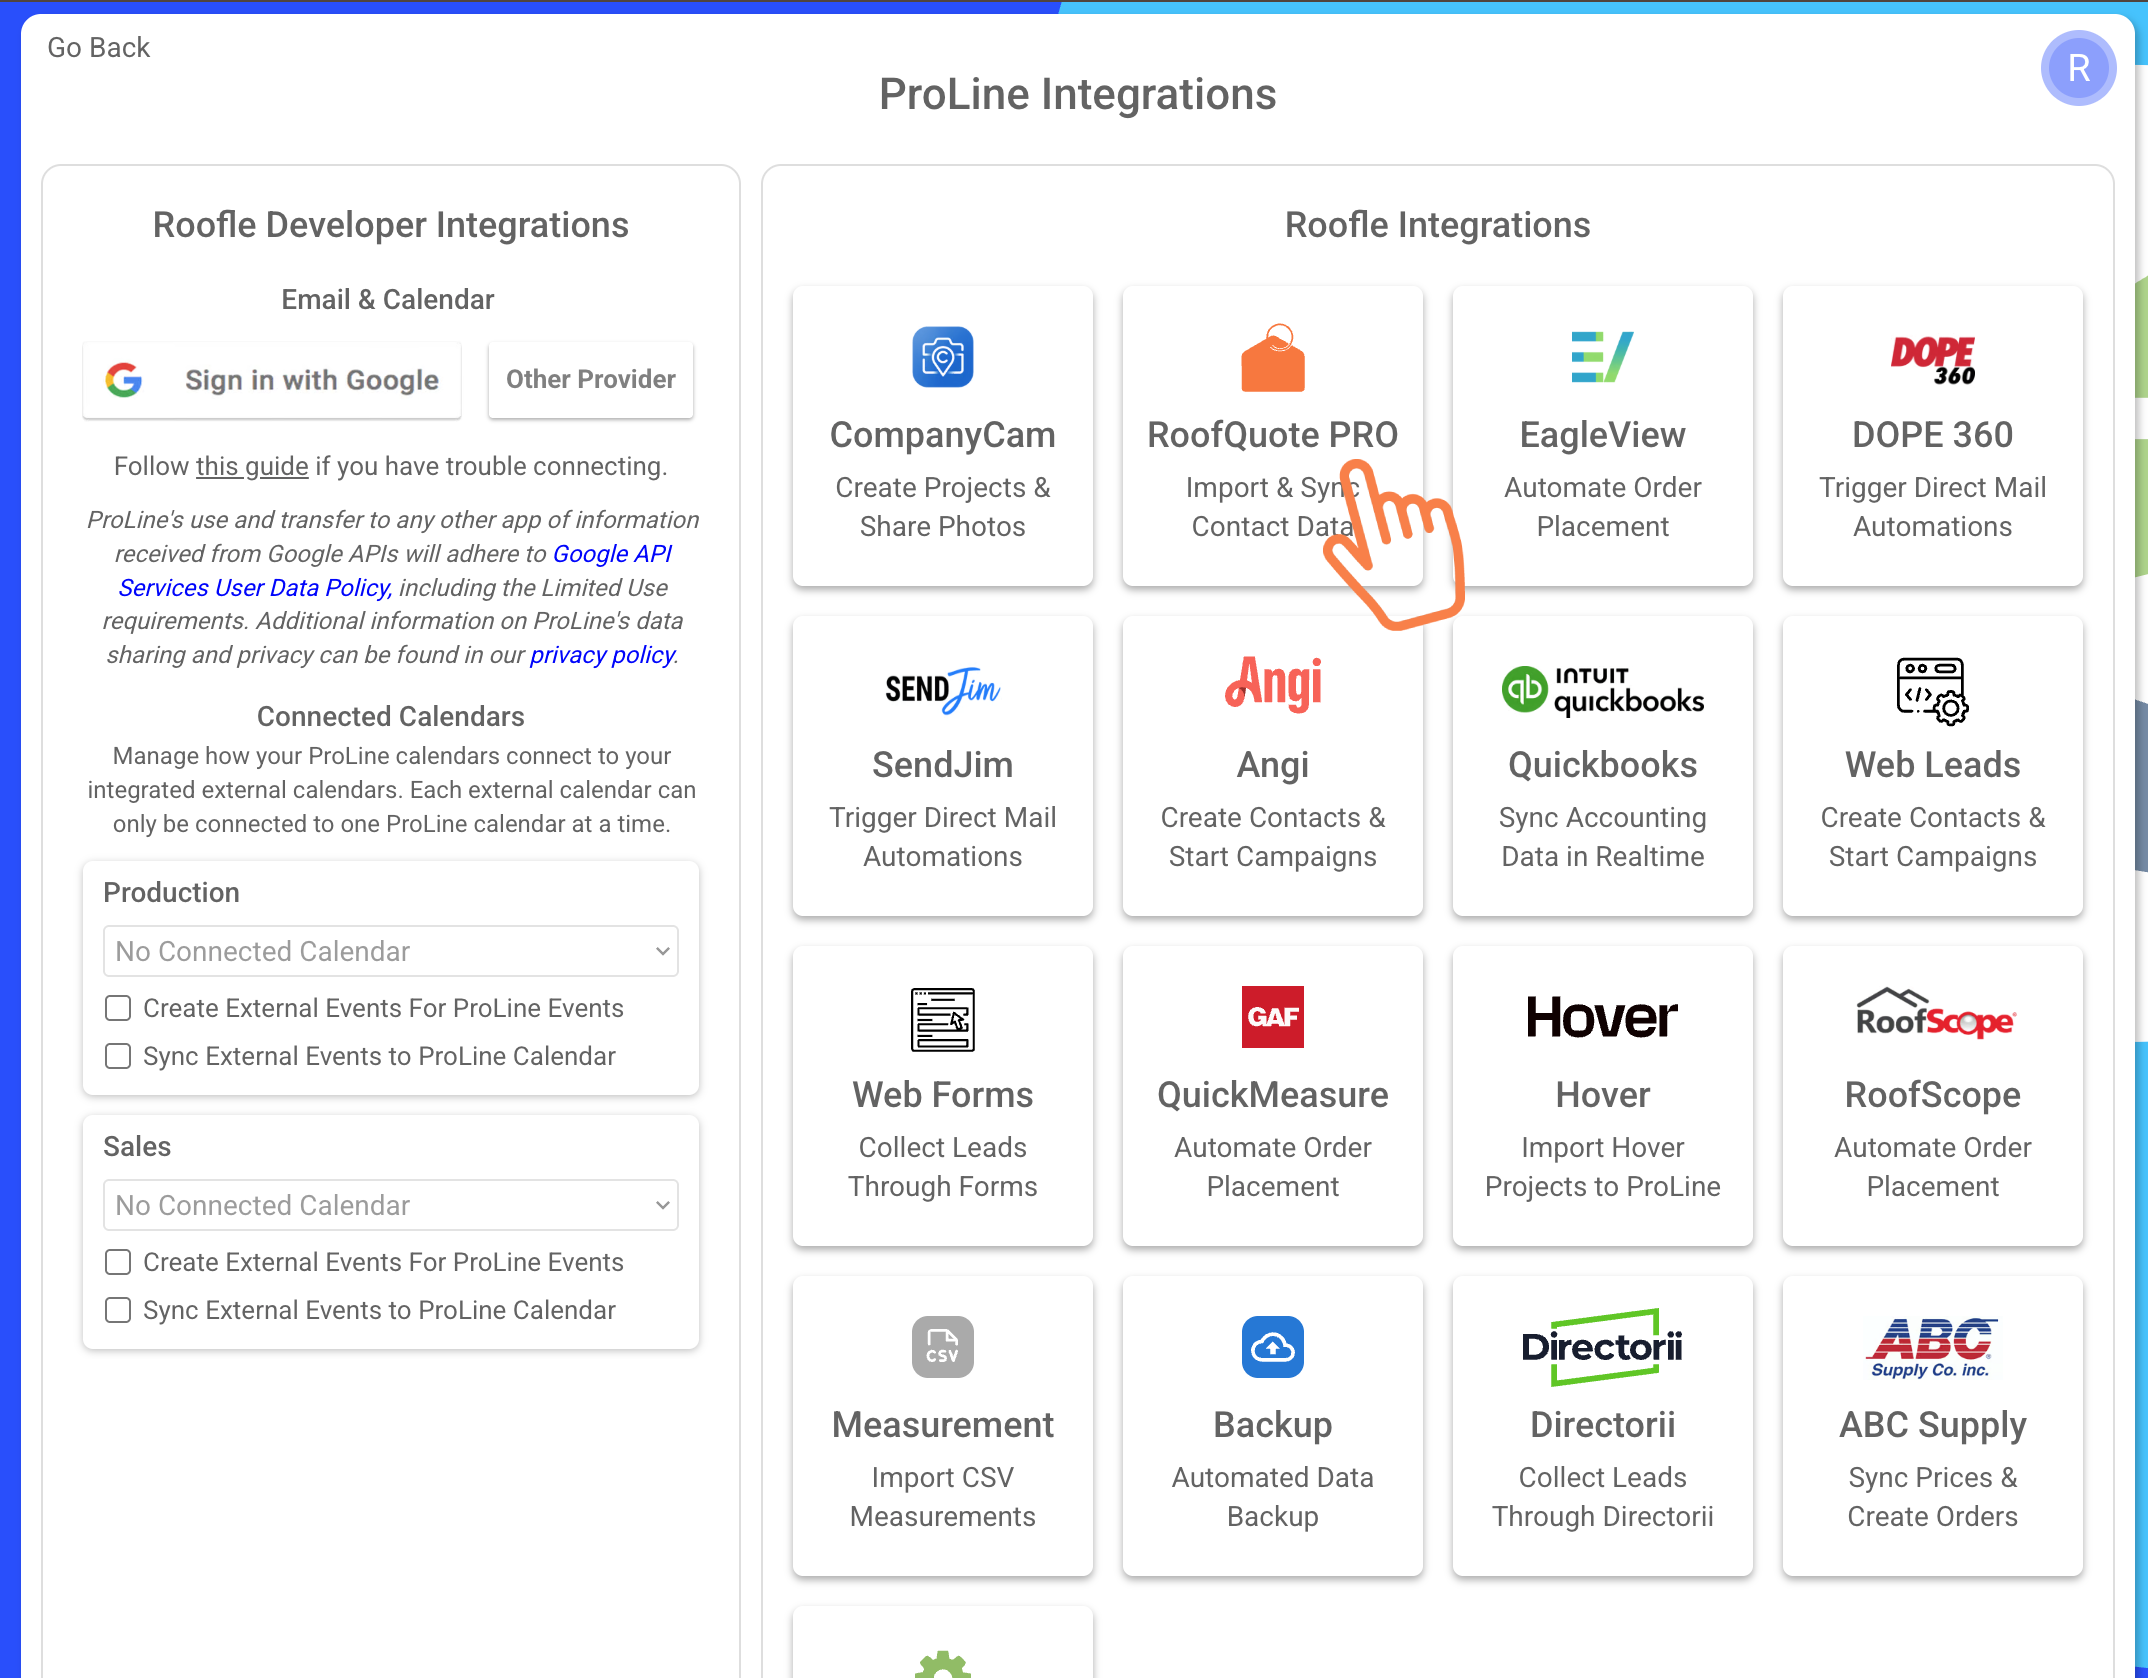This screenshot has width=2148, height=1678.
Task: Select the red Angi logo
Action: point(1272,684)
